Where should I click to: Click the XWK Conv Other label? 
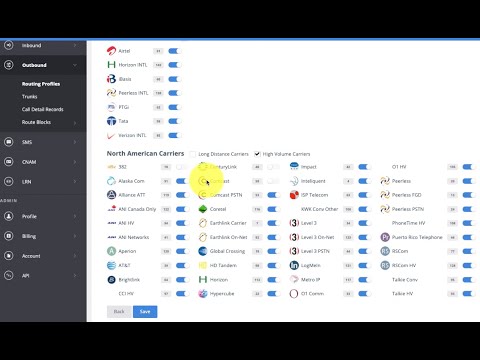pyautogui.click(x=319, y=209)
